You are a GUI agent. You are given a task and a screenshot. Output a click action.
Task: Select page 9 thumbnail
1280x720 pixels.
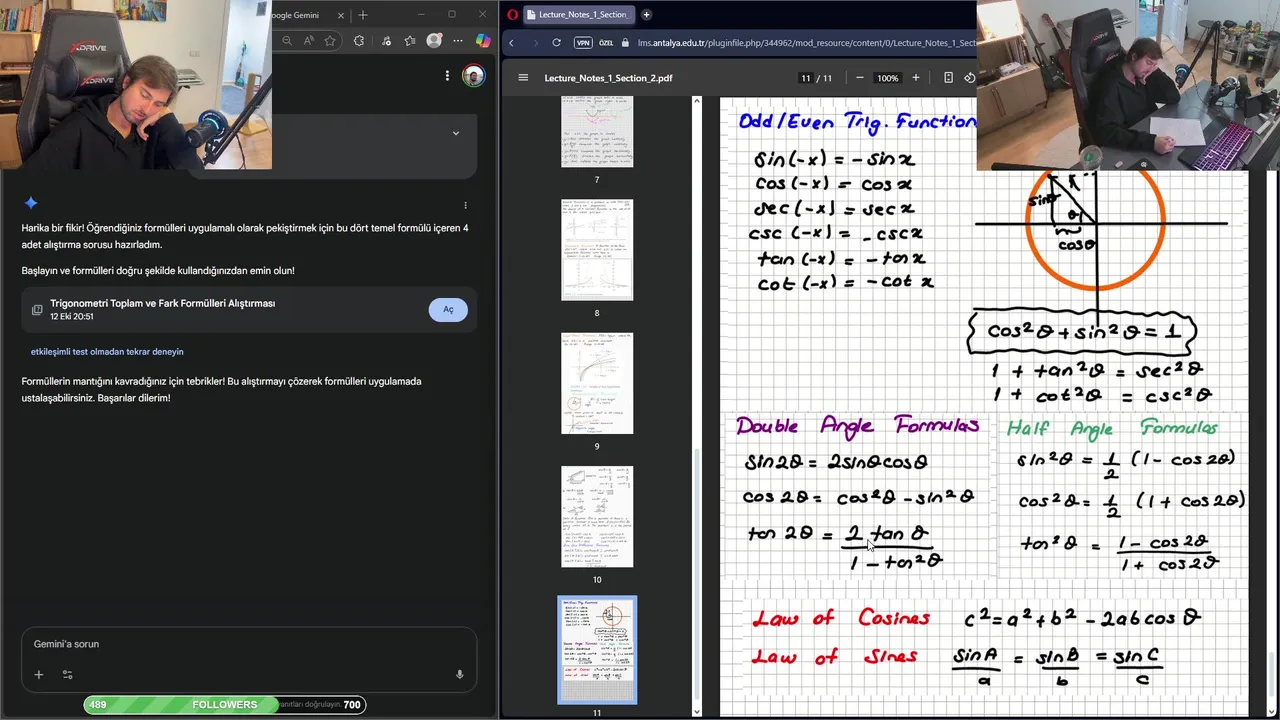(597, 383)
